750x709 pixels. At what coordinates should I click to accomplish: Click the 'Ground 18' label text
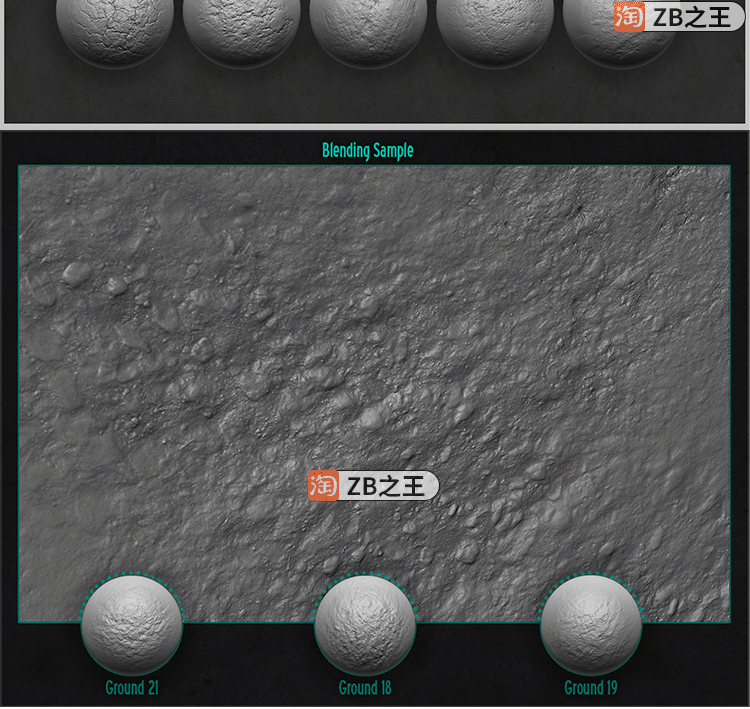[365, 687]
